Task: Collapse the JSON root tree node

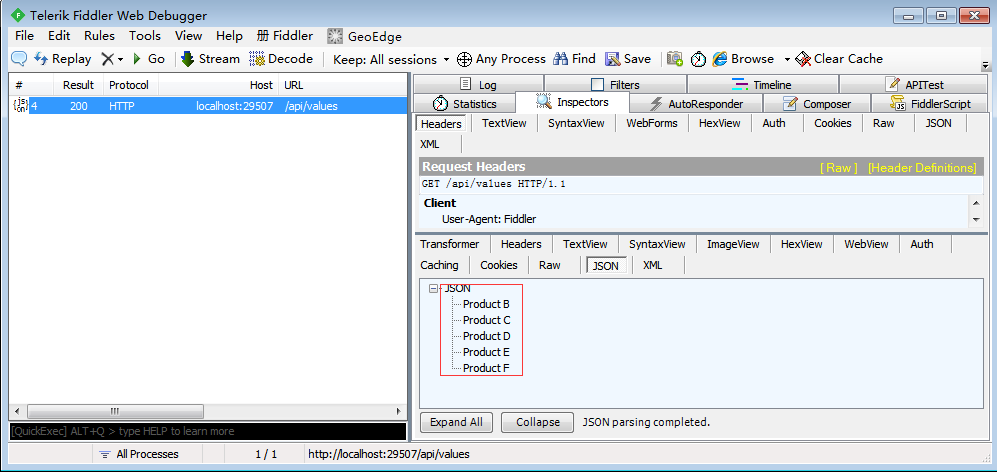Action: click(x=434, y=288)
